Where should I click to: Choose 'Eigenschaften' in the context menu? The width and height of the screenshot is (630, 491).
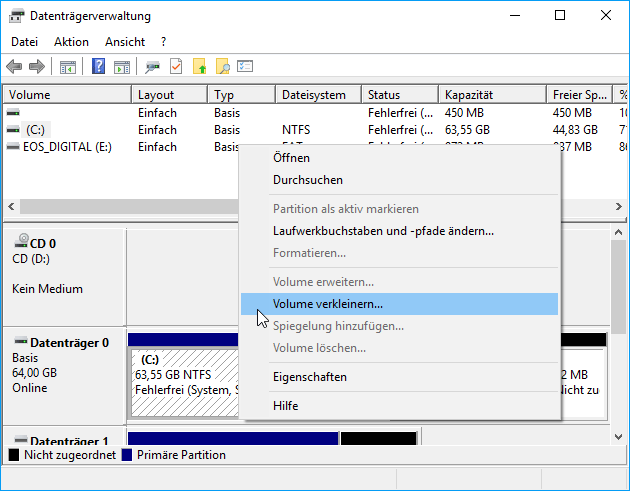pyautogui.click(x=310, y=377)
